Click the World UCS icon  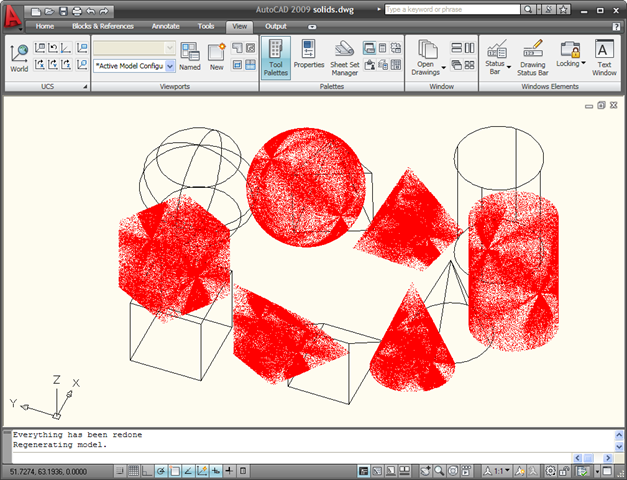[x=19, y=57]
